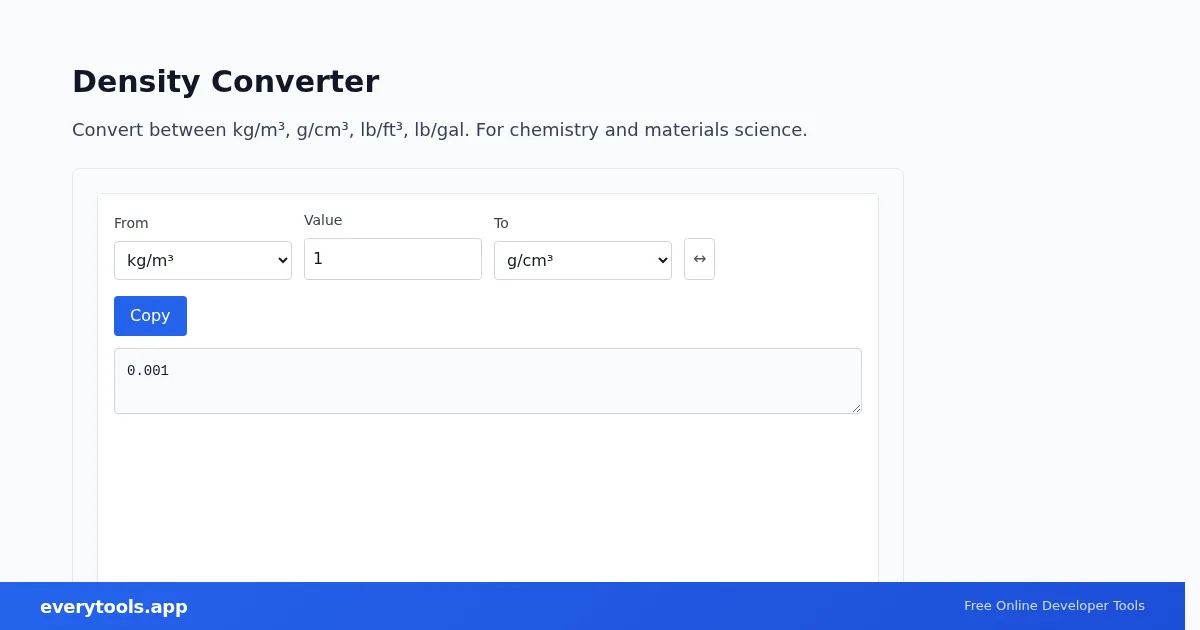1200x630 pixels.
Task: Click the Density Converter heading
Action: [x=225, y=81]
